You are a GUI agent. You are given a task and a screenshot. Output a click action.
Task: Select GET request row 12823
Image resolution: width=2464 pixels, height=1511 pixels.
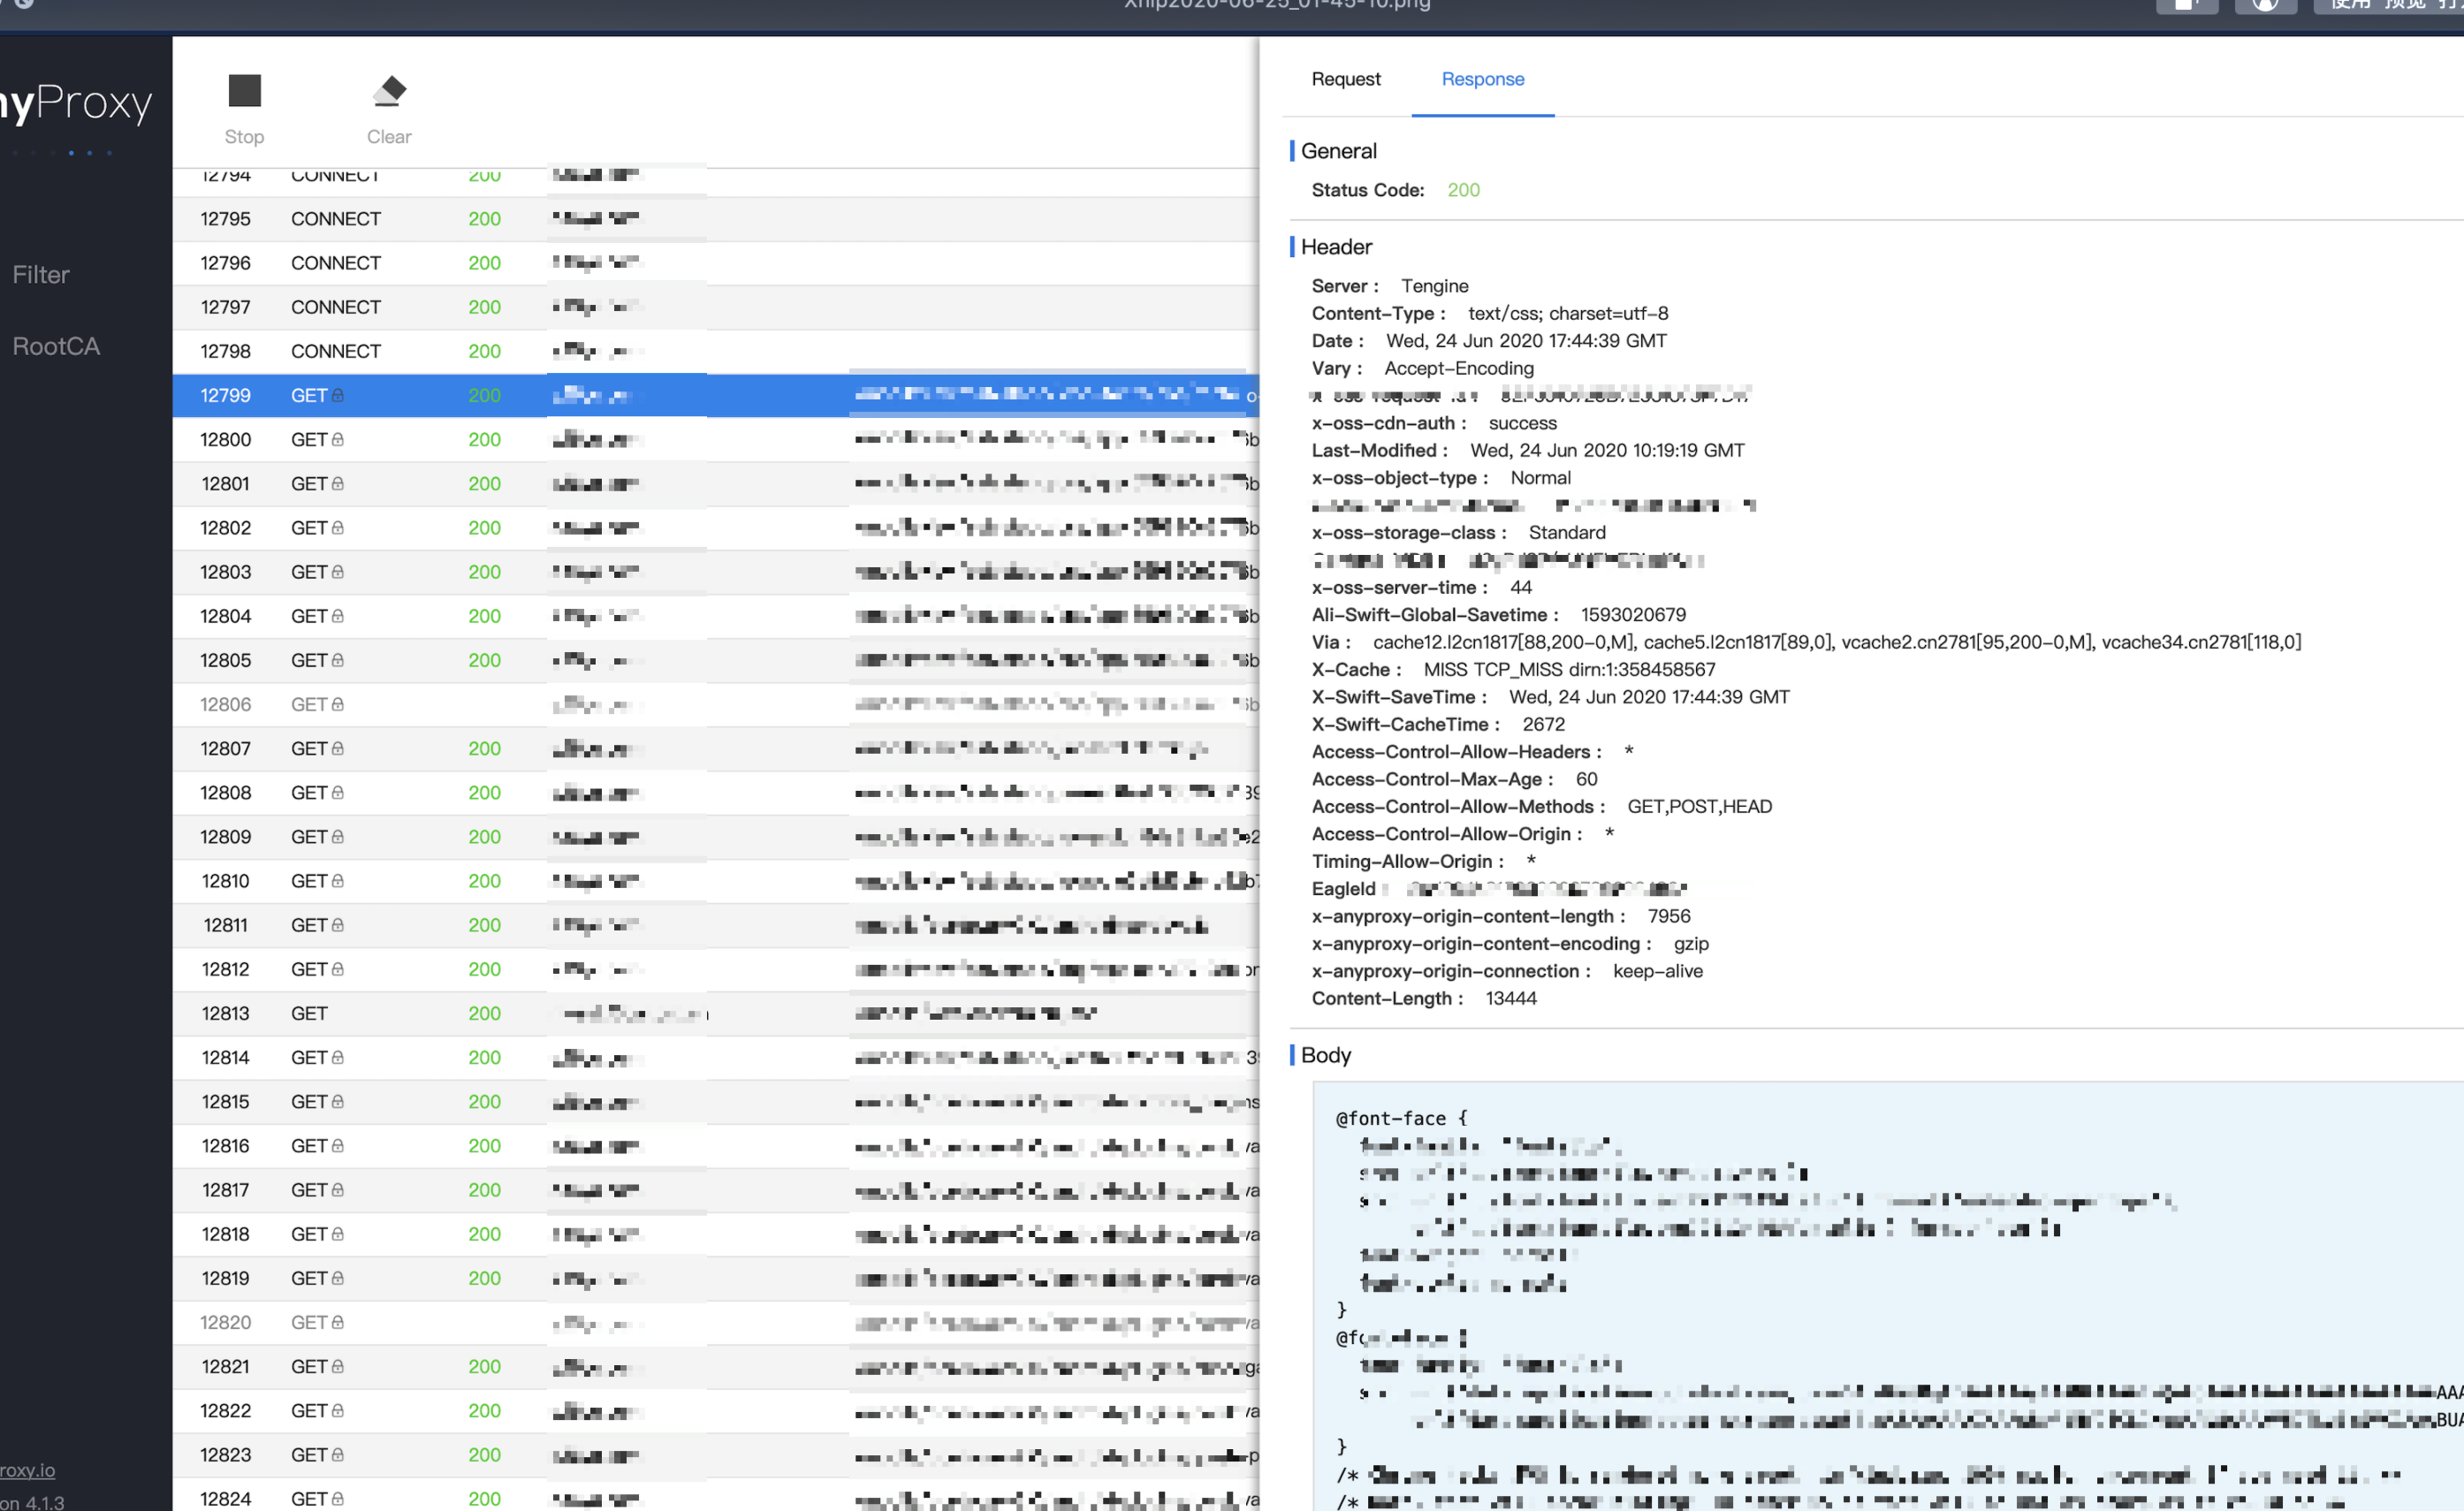(x=715, y=1455)
